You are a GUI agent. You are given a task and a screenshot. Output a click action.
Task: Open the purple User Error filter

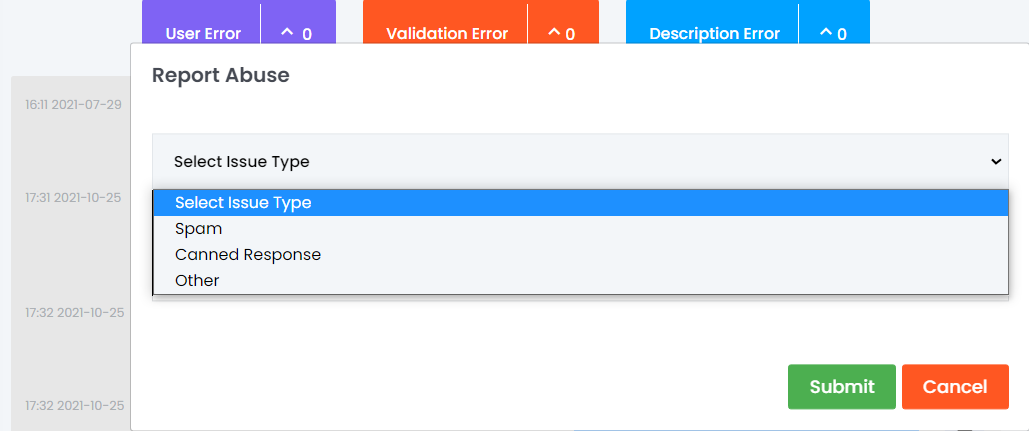[203, 33]
